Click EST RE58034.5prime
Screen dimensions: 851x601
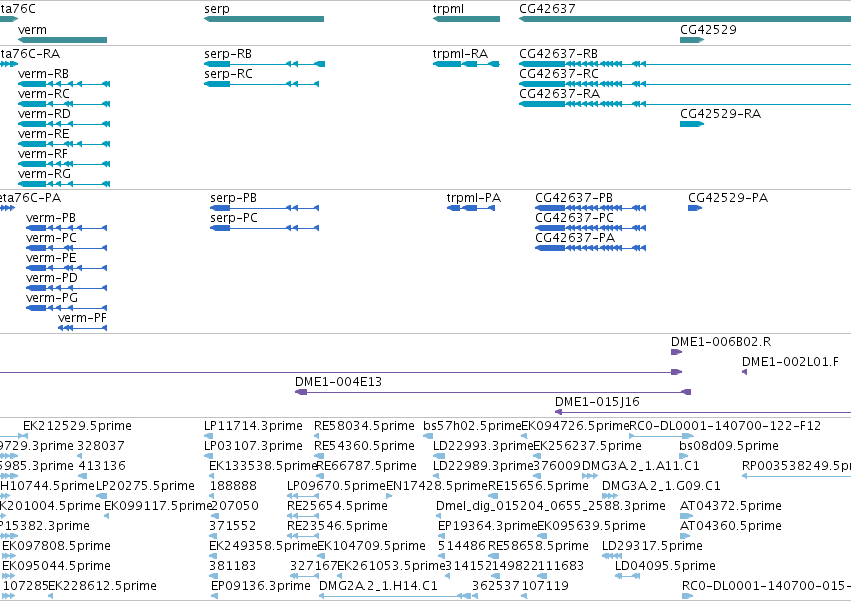pyautogui.click(x=364, y=426)
